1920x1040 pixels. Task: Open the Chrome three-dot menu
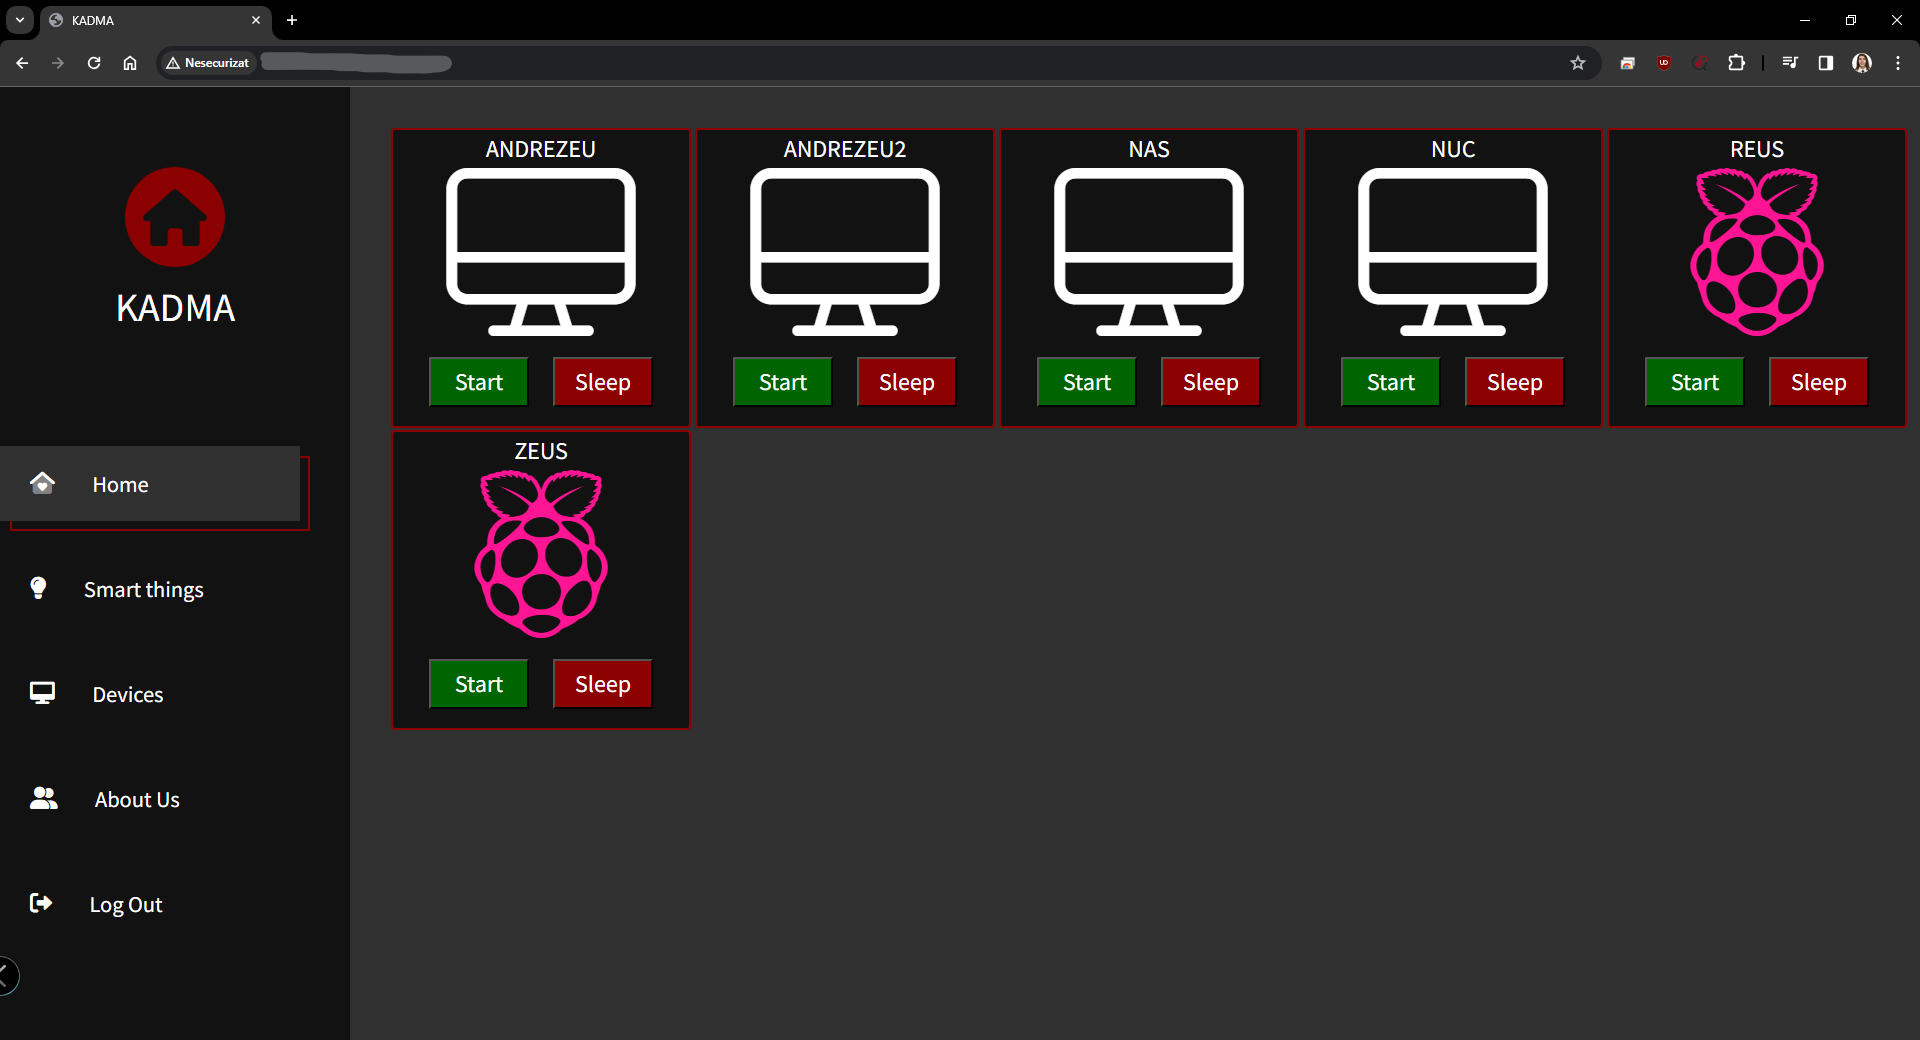click(1898, 63)
